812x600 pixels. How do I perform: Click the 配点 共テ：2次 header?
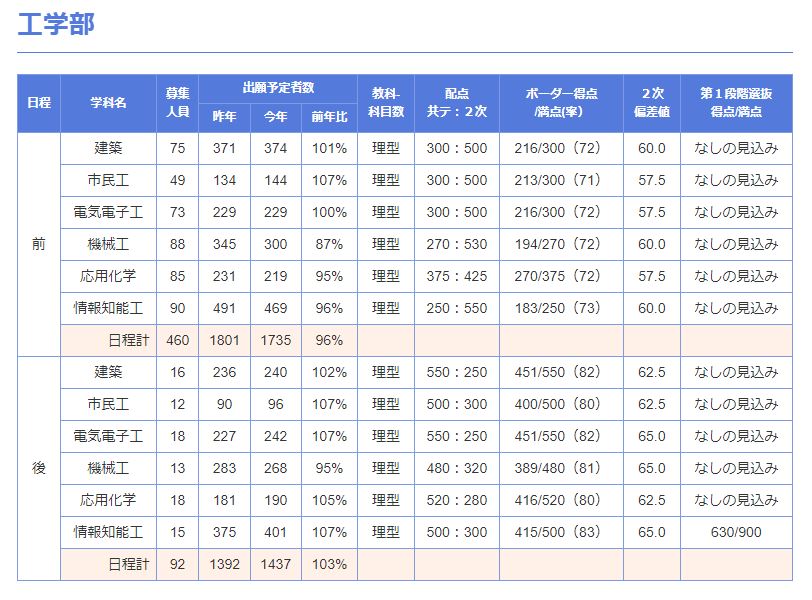(456, 103)
